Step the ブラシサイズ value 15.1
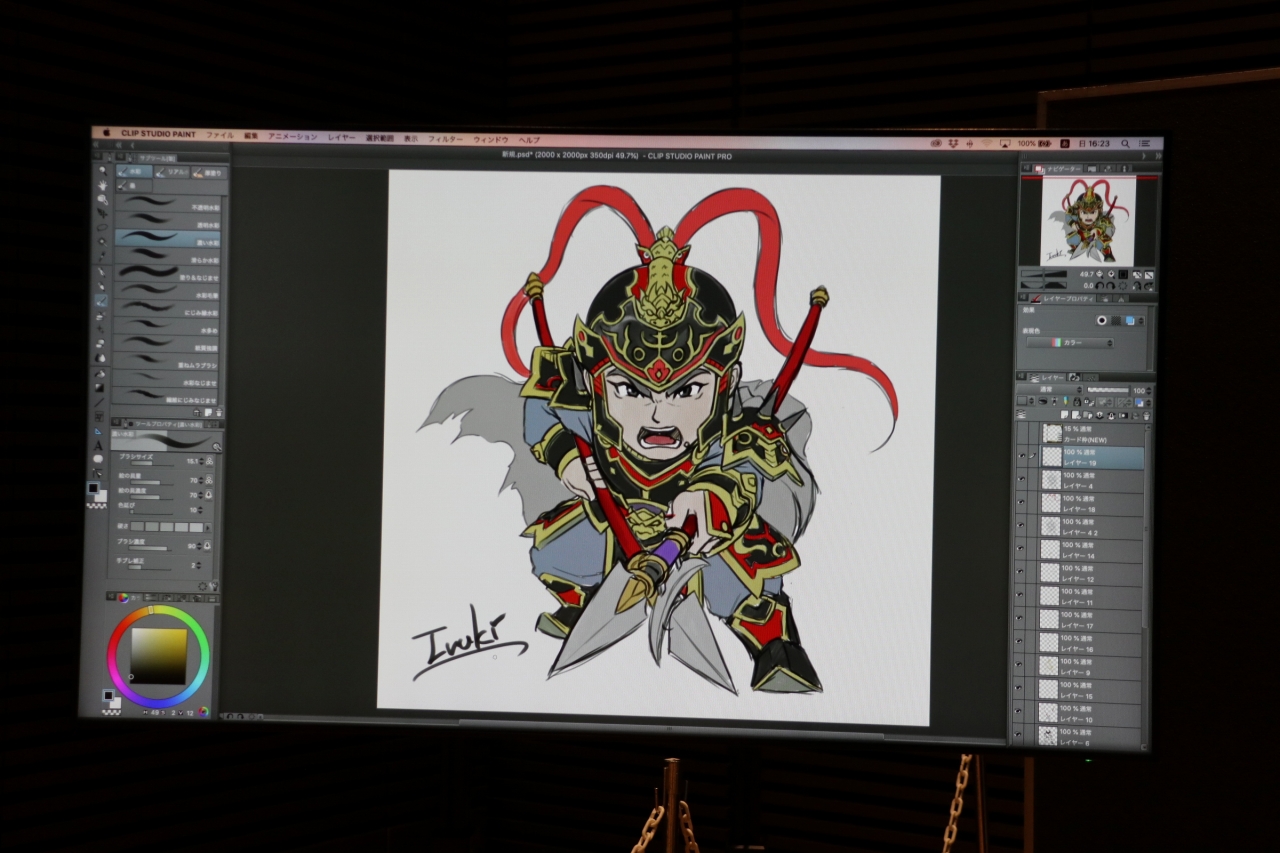1280x853 pixels. [203, 462]
